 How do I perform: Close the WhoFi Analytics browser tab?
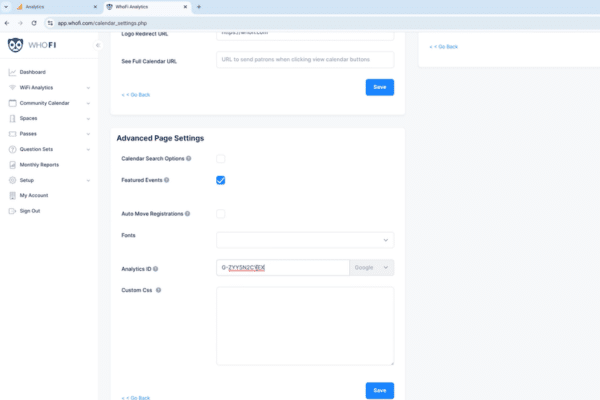pos(185,7)
